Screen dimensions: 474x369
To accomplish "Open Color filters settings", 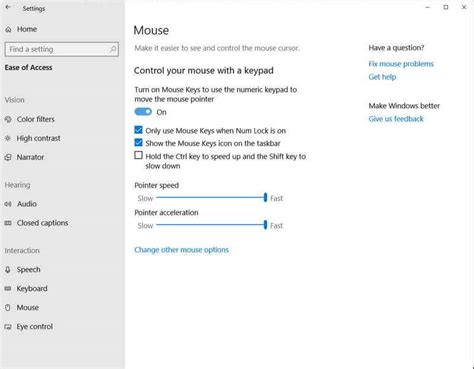I will pyautogui.click(x=36, y=119).
